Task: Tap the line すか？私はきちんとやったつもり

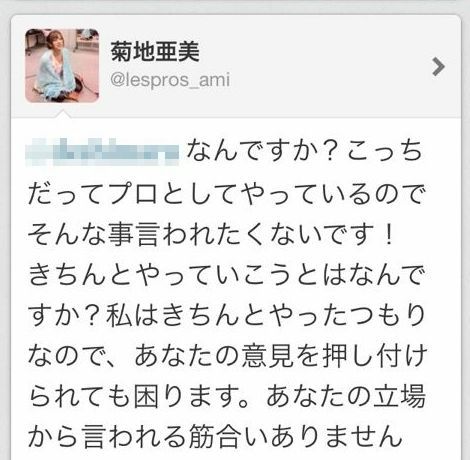Action: pyautogui.click(x=227, y=316)
